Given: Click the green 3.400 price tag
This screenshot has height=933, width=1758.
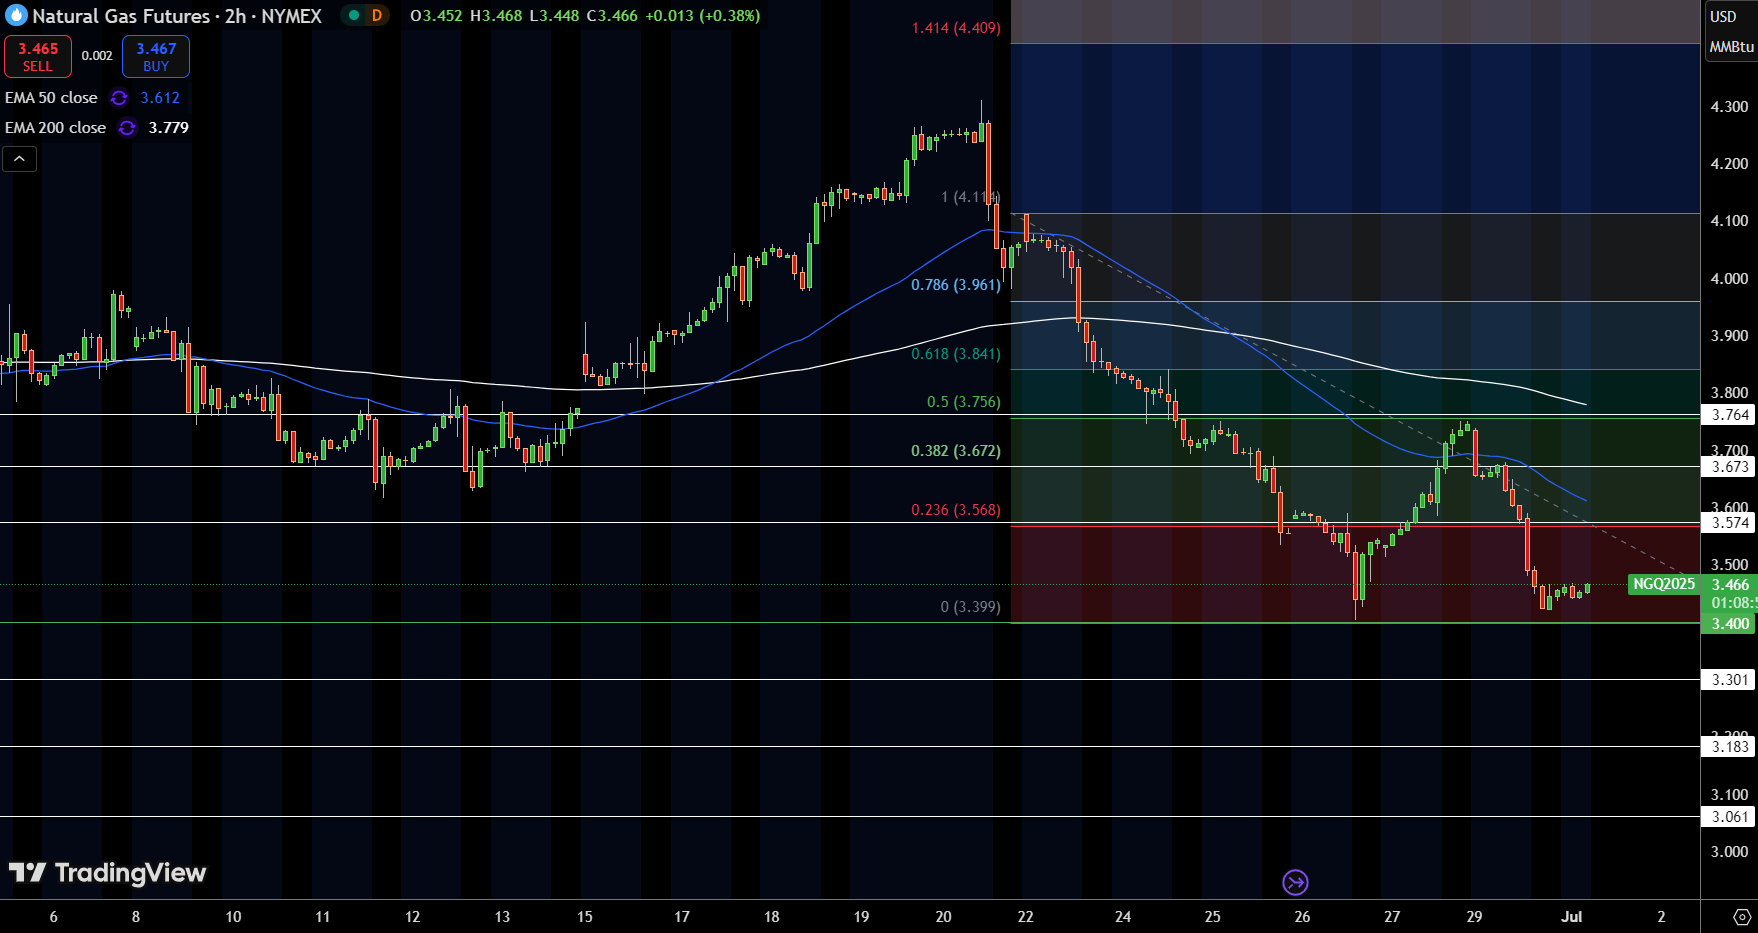Looking at the screenshot, I should (1730, 624).
